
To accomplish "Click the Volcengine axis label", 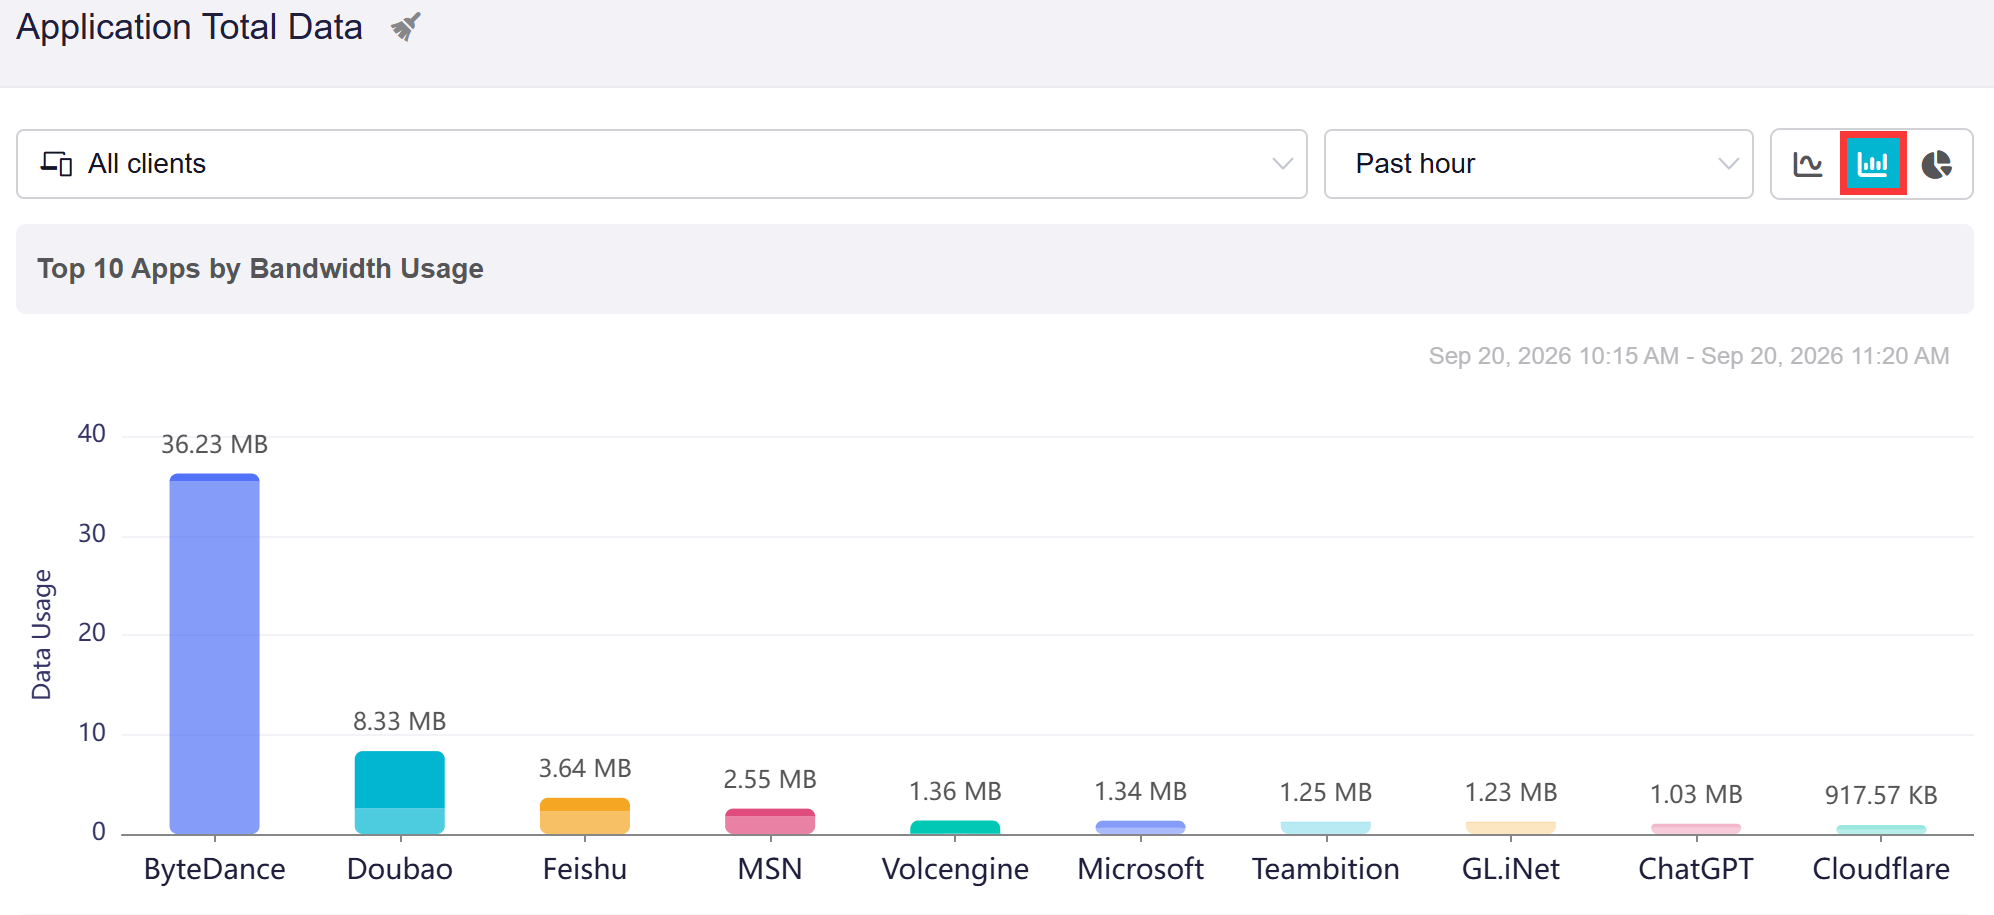I will 955,869.
